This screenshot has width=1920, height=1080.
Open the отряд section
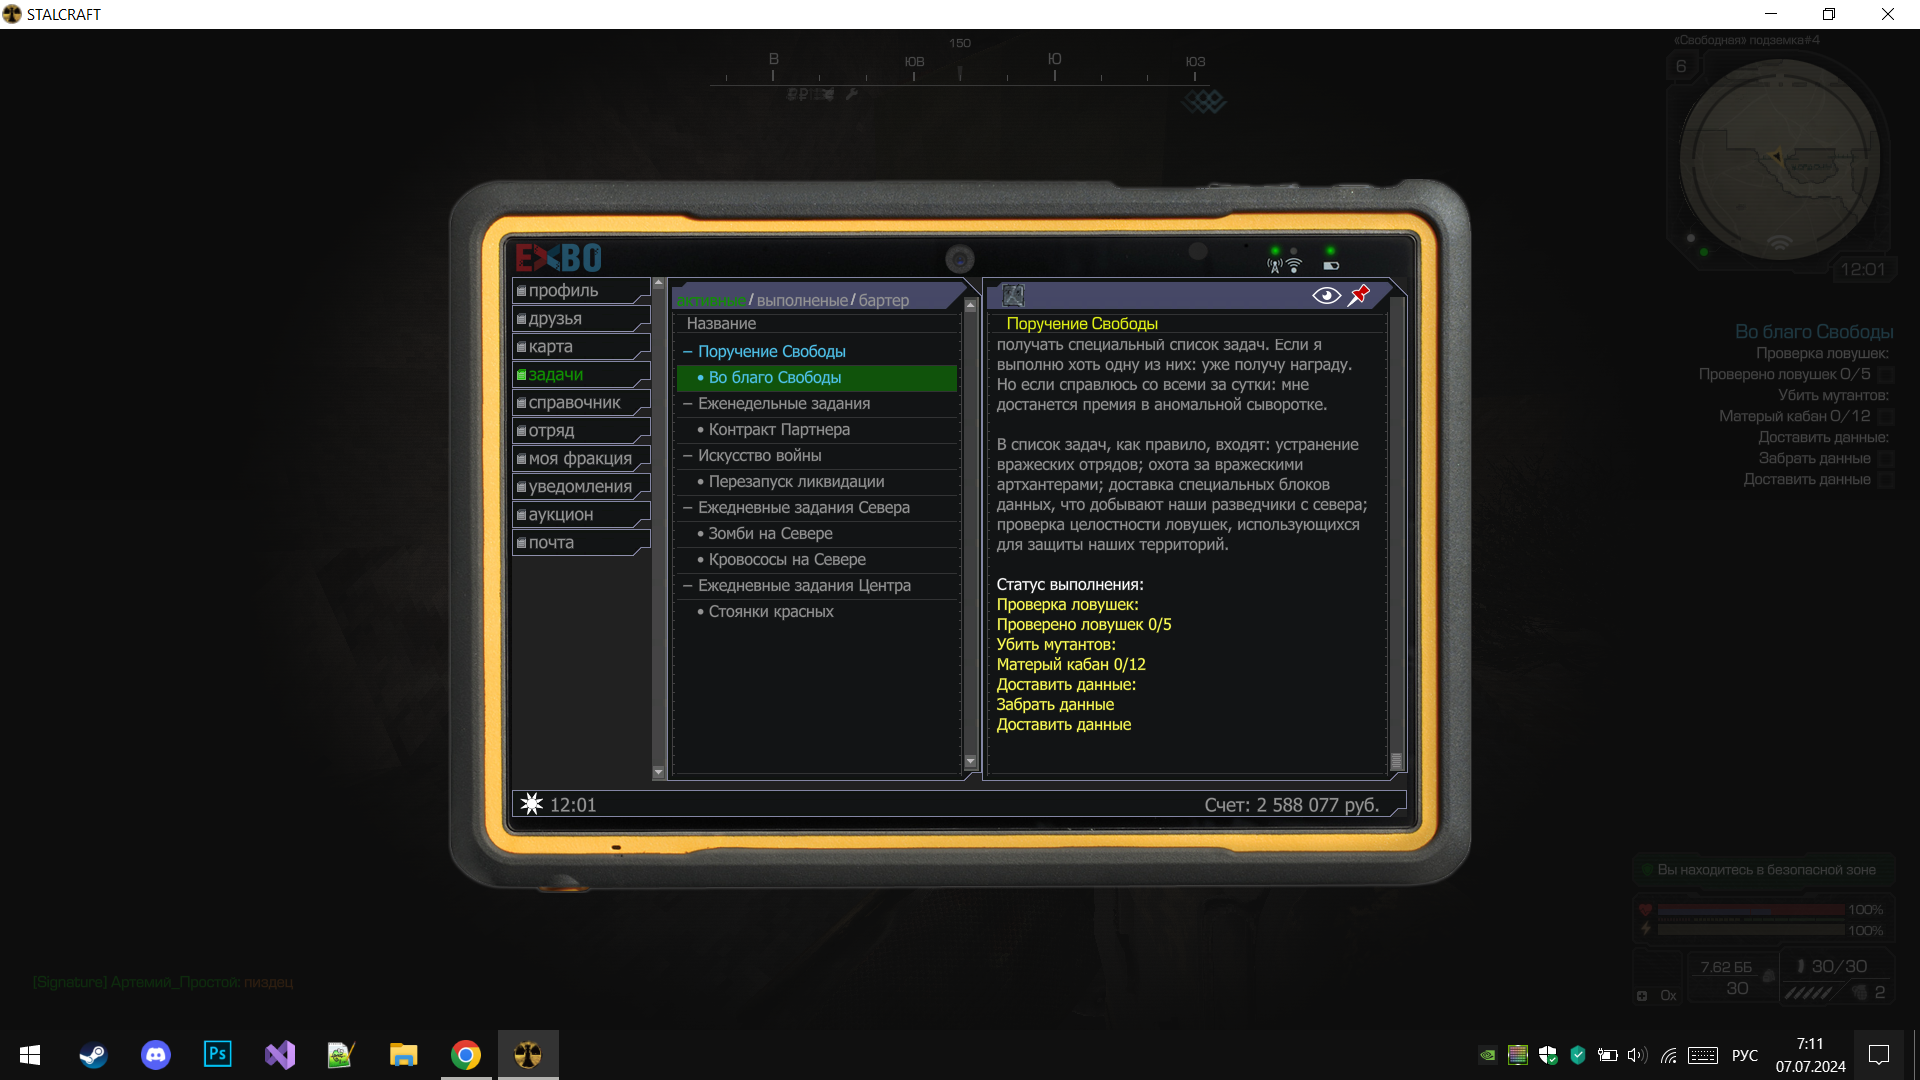coord(581,431)
